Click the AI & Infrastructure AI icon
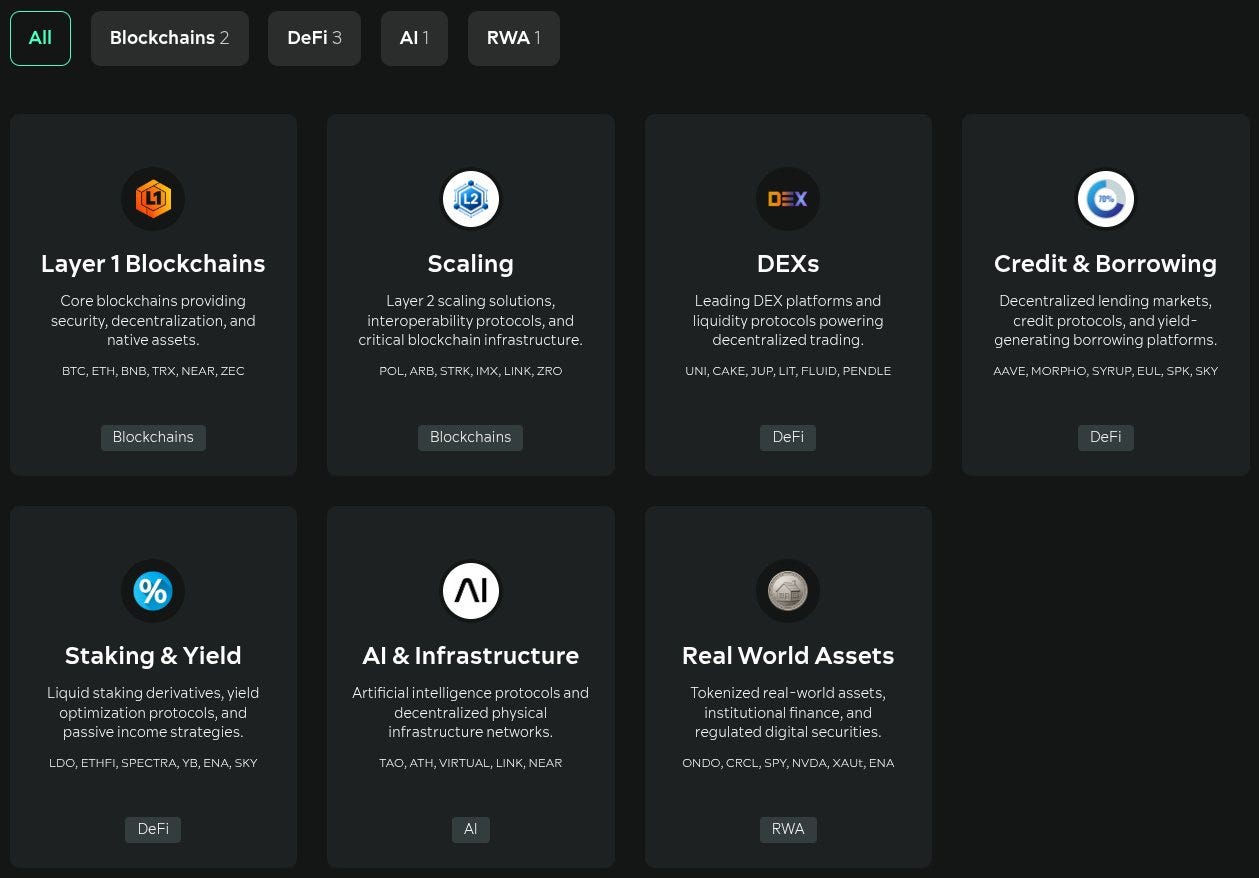Image resolution: width=1259 pixels, height=878 pixels. click(x=470, y=591)
